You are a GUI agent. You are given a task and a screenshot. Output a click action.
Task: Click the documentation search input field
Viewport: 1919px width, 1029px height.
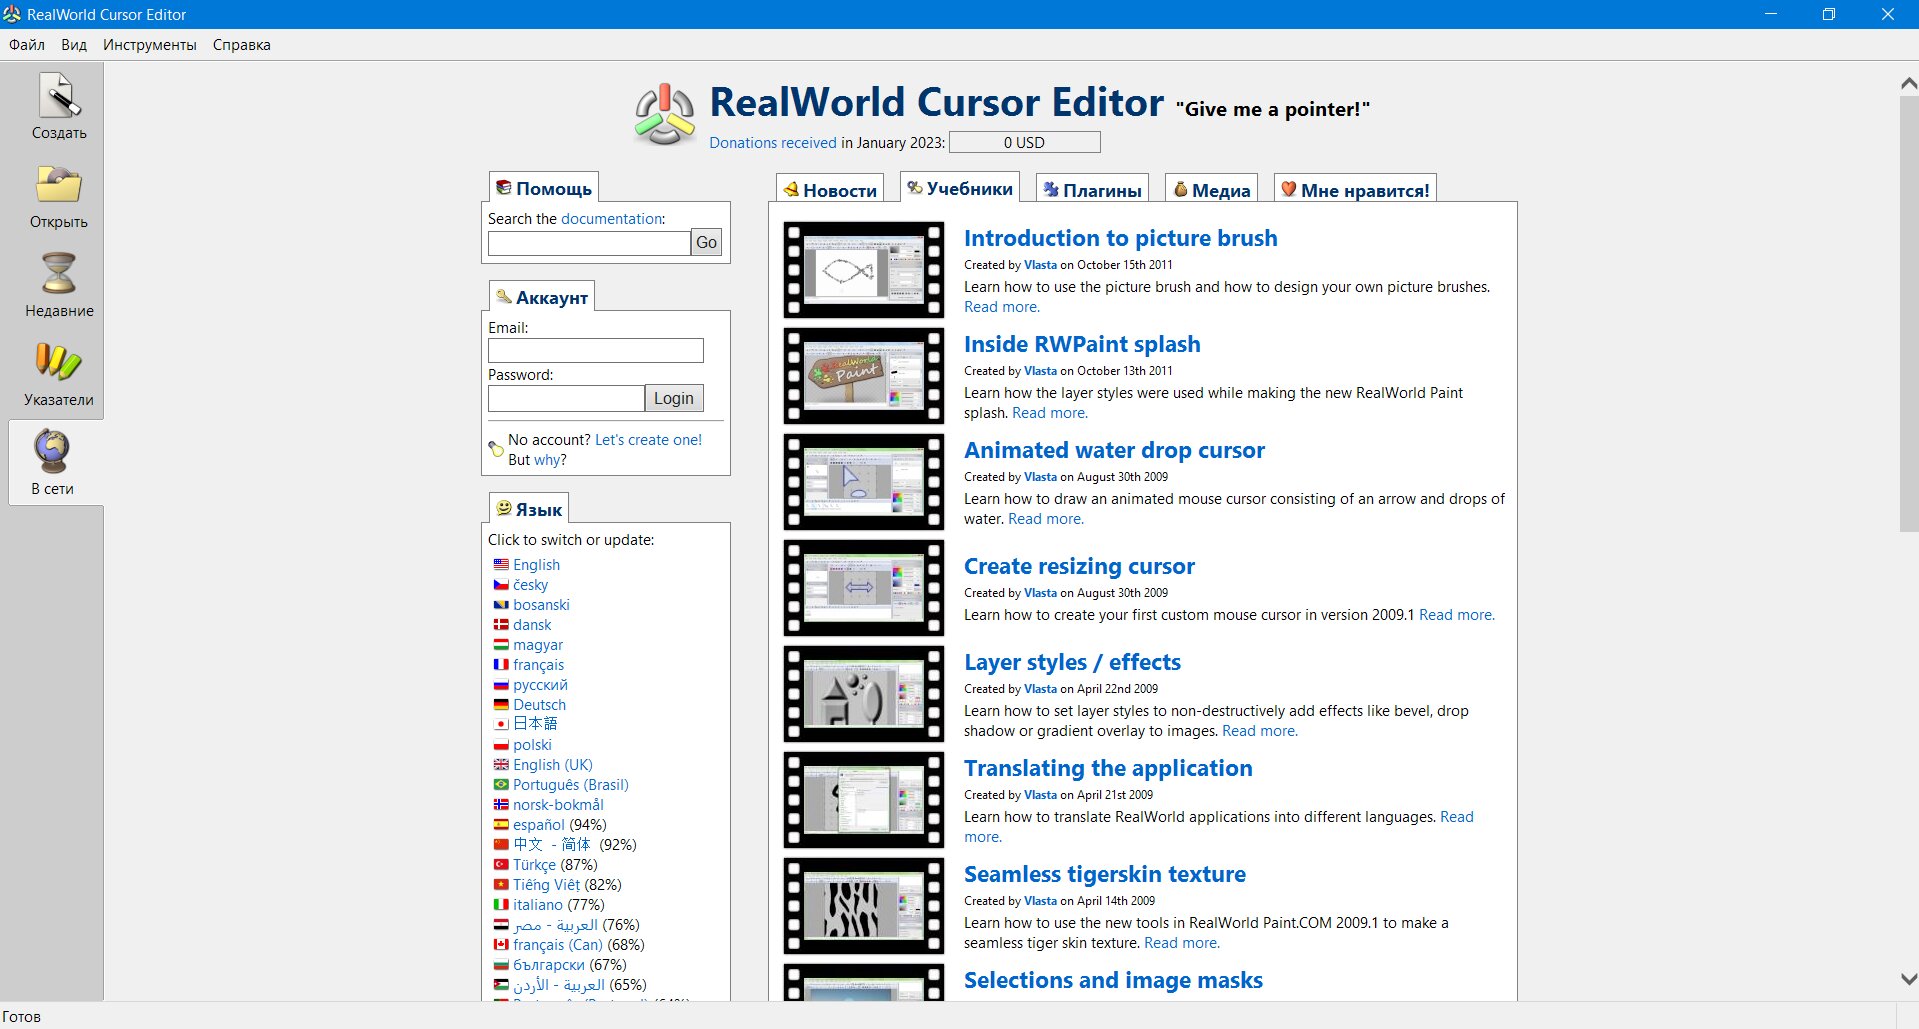[589, 243]
